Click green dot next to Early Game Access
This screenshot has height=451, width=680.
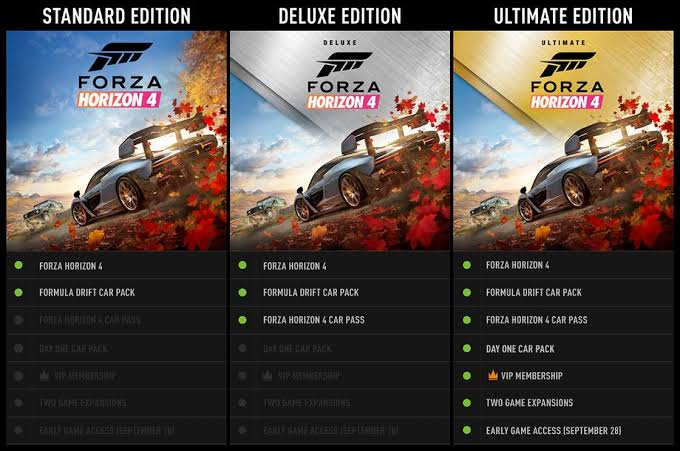(467, 430)
